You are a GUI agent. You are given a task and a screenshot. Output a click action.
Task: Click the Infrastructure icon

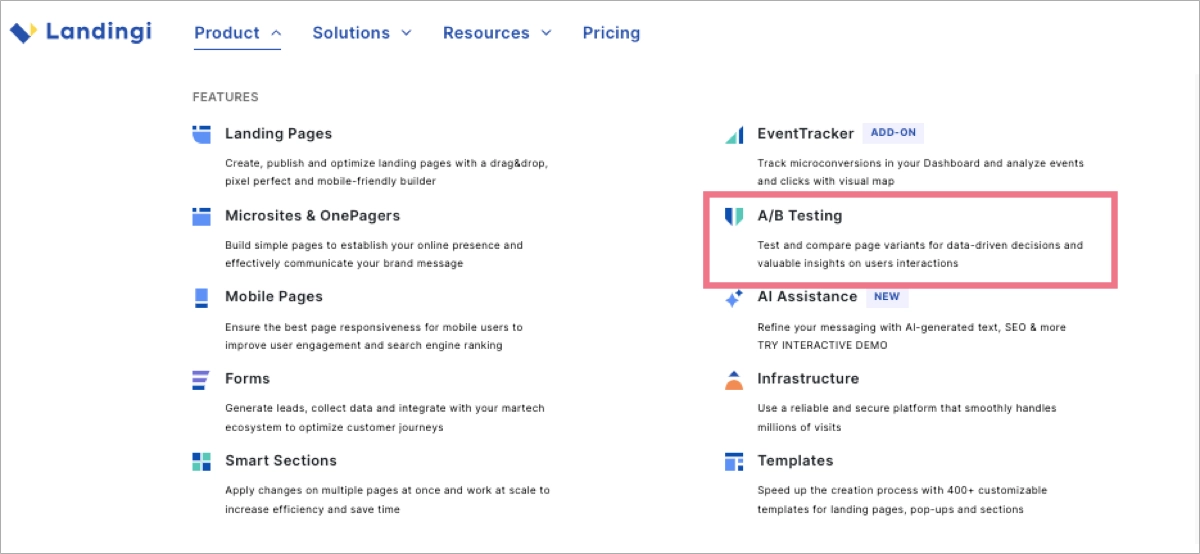[x=734, y=379]
